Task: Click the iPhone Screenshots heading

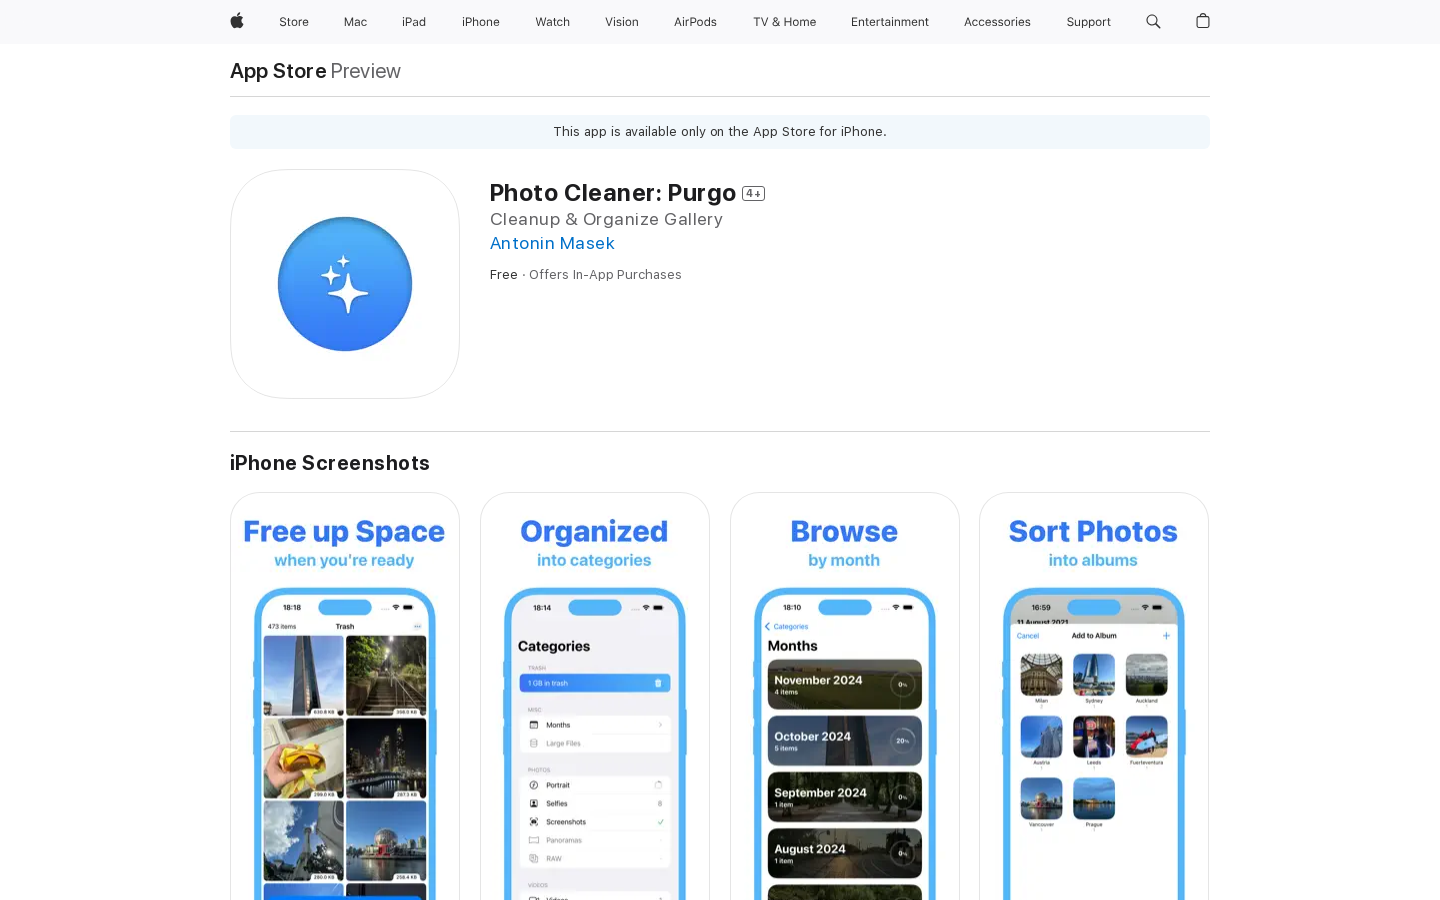Action: 330,463
